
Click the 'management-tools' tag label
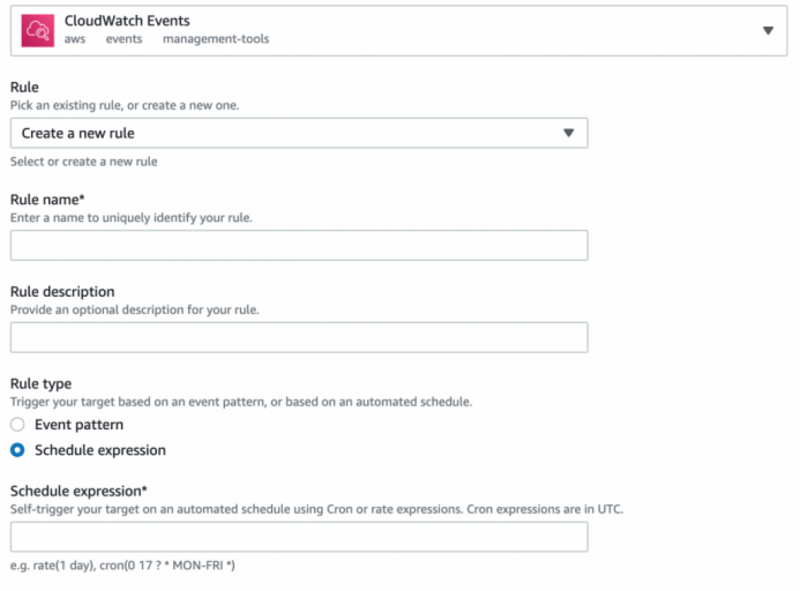coord(215,40)
